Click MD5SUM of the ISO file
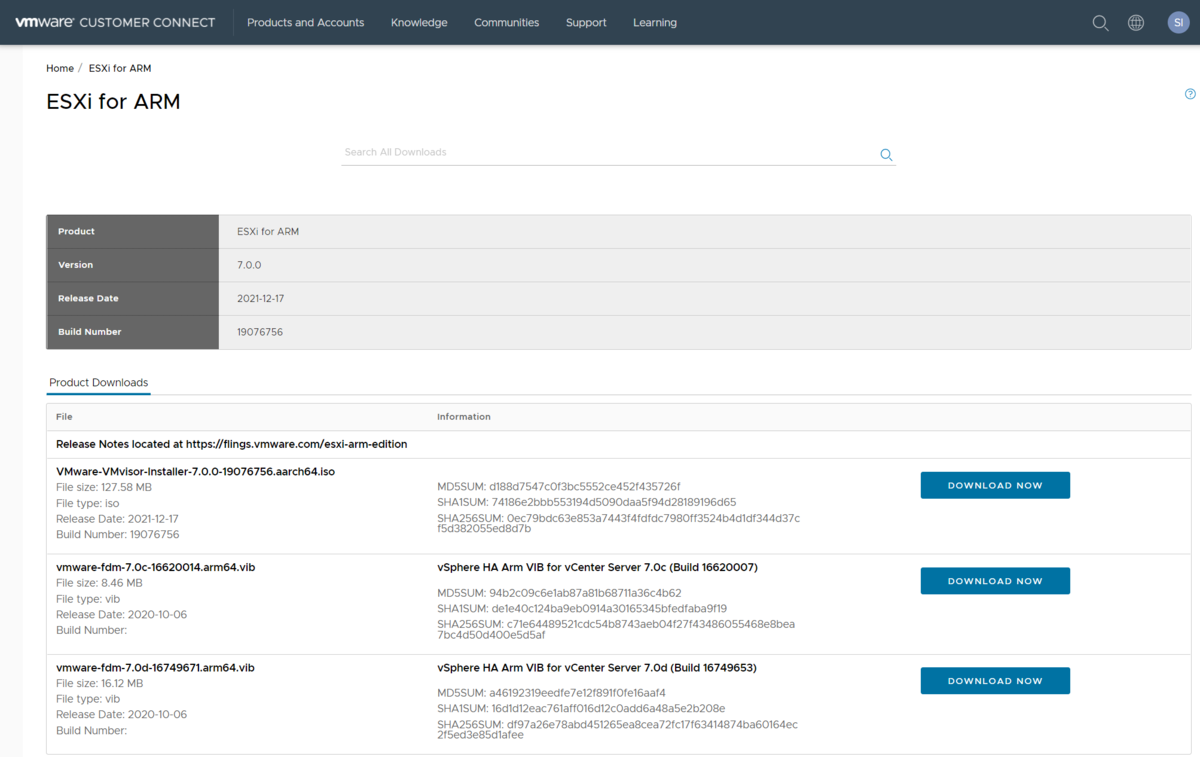 click(558, 487)
